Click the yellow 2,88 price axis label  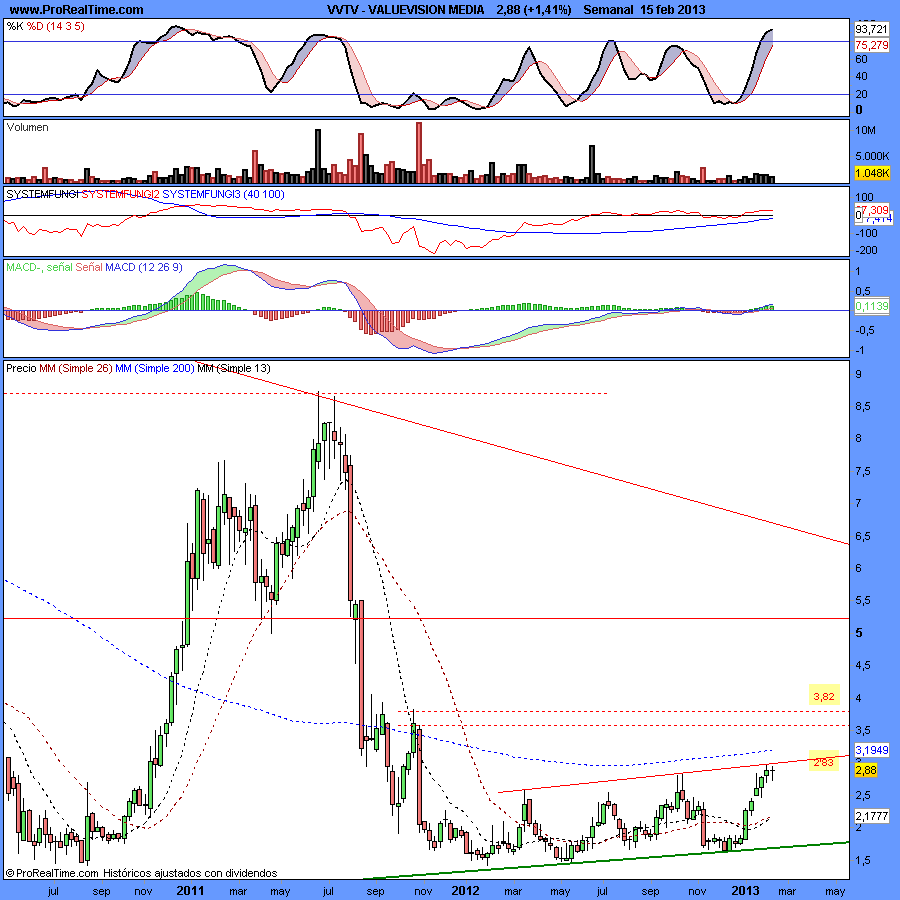pos(866,770)
